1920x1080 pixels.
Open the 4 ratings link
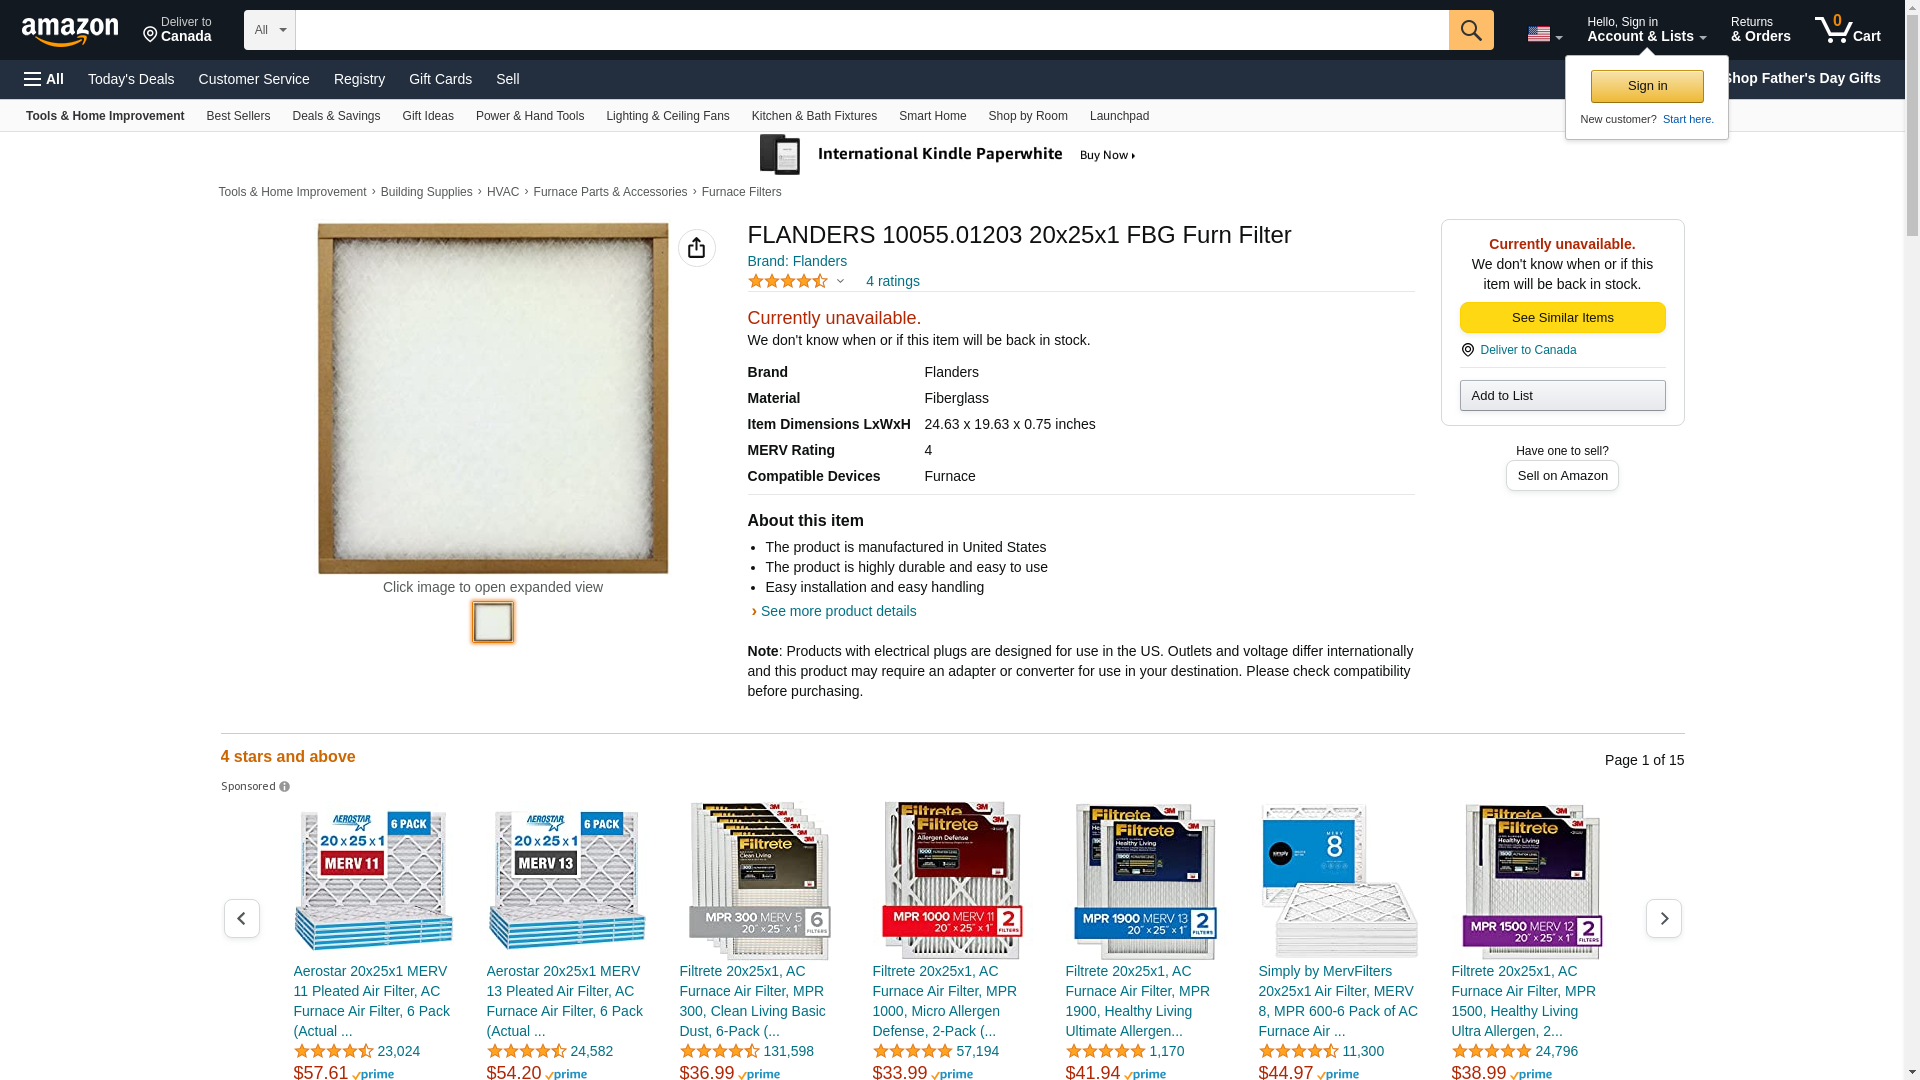pyautogui.click(x=893, y=282)
